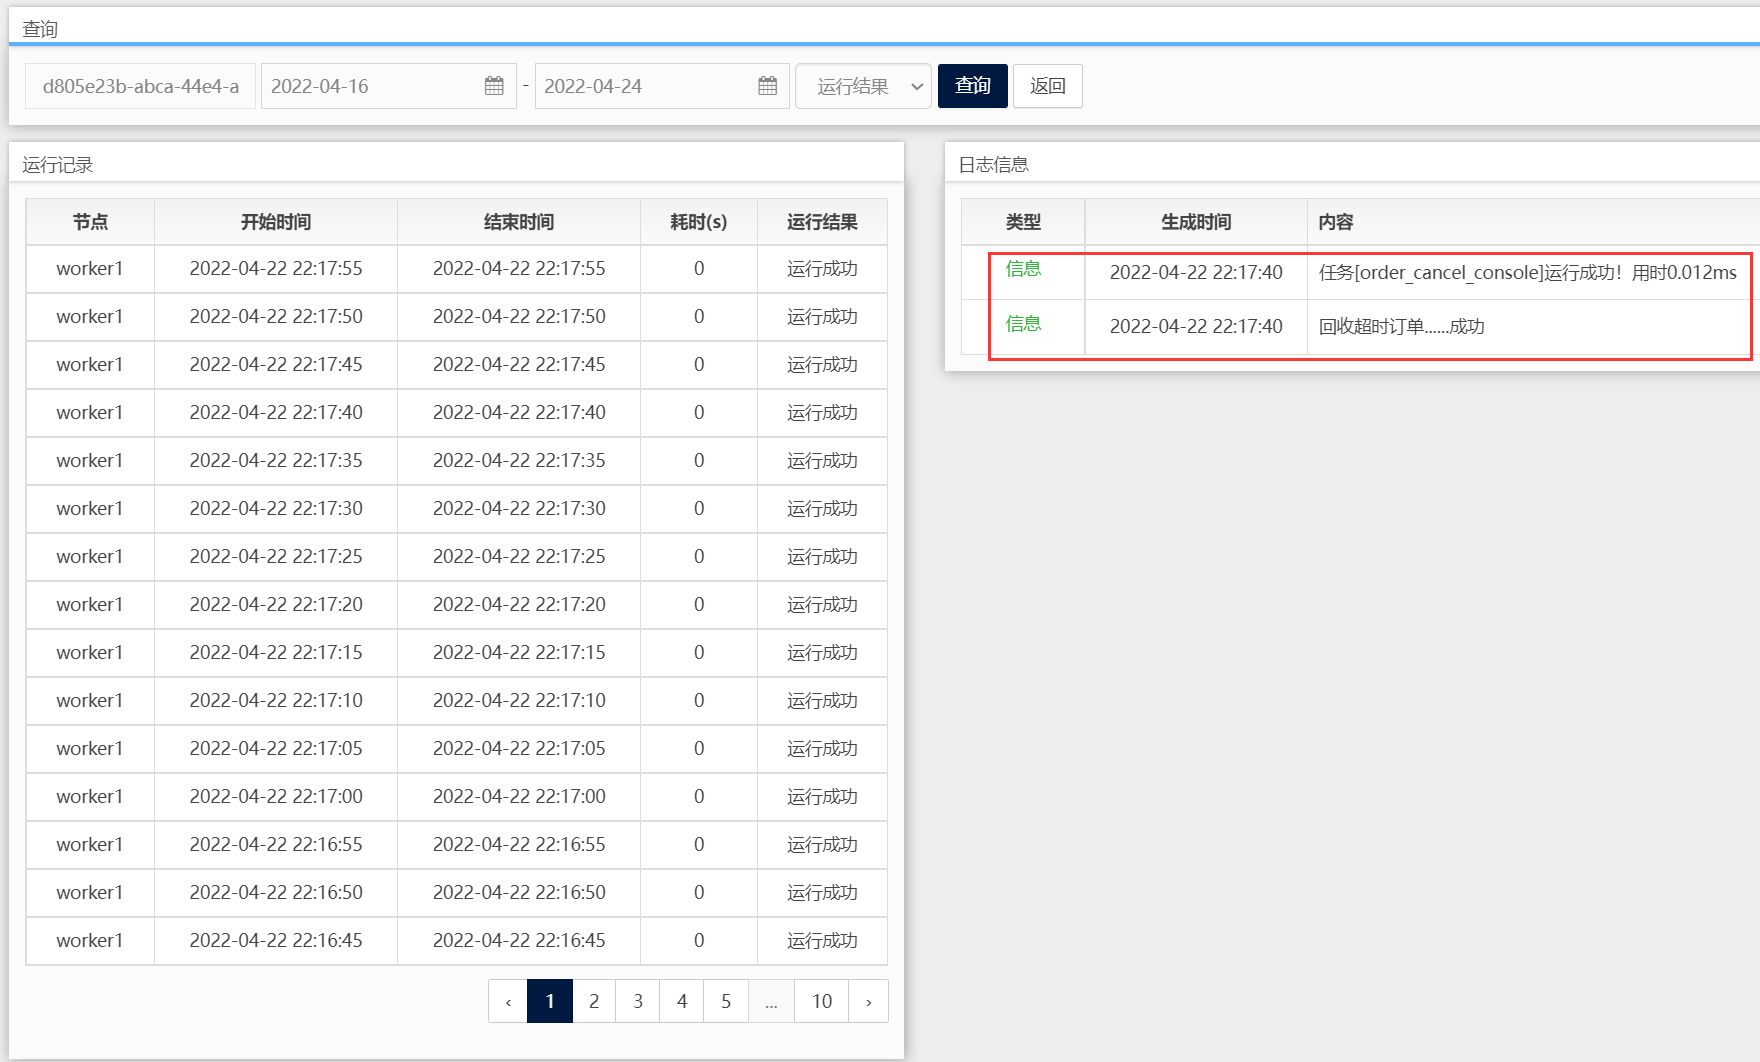Click the 日志信息 panel title
Screen dimensions: 1760x1062
[993, 165]
